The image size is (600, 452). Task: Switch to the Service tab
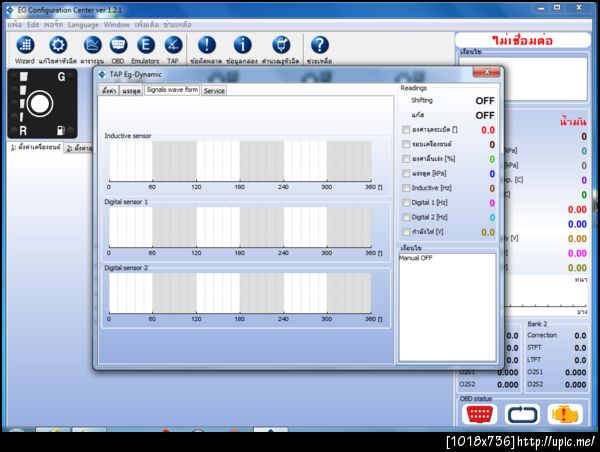coord(214,91)
